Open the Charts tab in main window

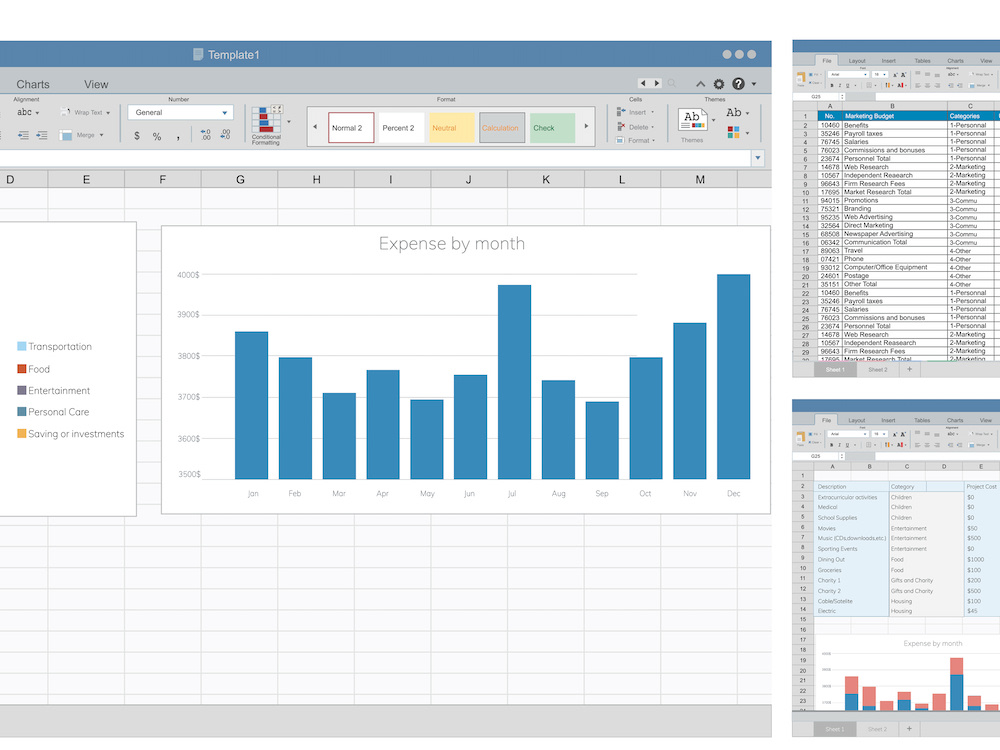(33, 84)
